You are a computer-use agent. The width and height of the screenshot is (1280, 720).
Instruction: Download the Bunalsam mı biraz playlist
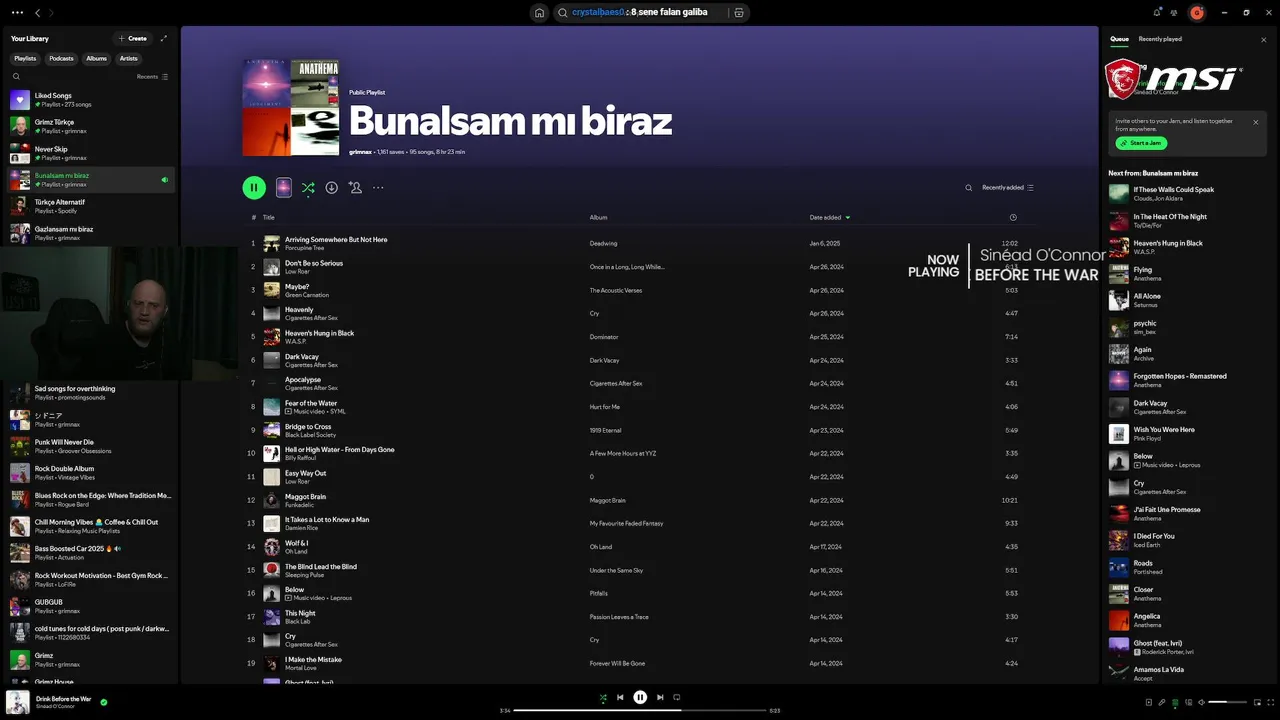[x=331, y=187]
